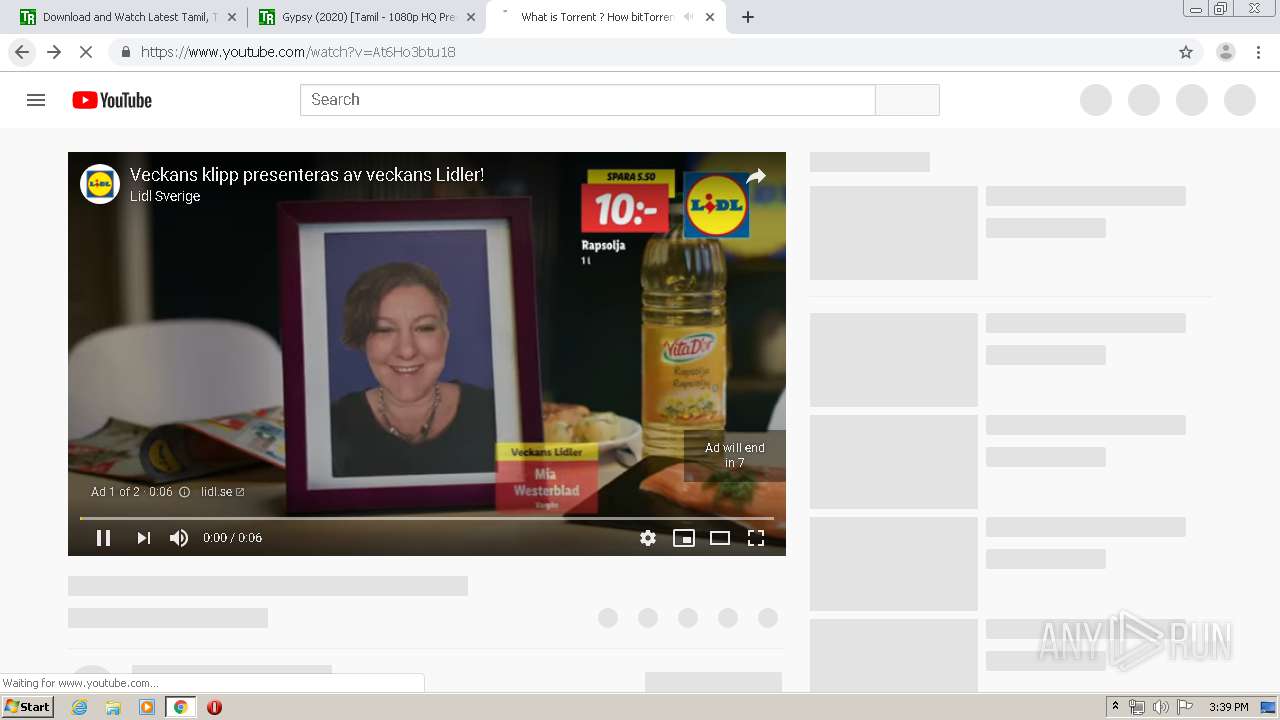Open video title 'Veckans klipp presenteras'
The image size is (1280, 720).
[307, 175]
